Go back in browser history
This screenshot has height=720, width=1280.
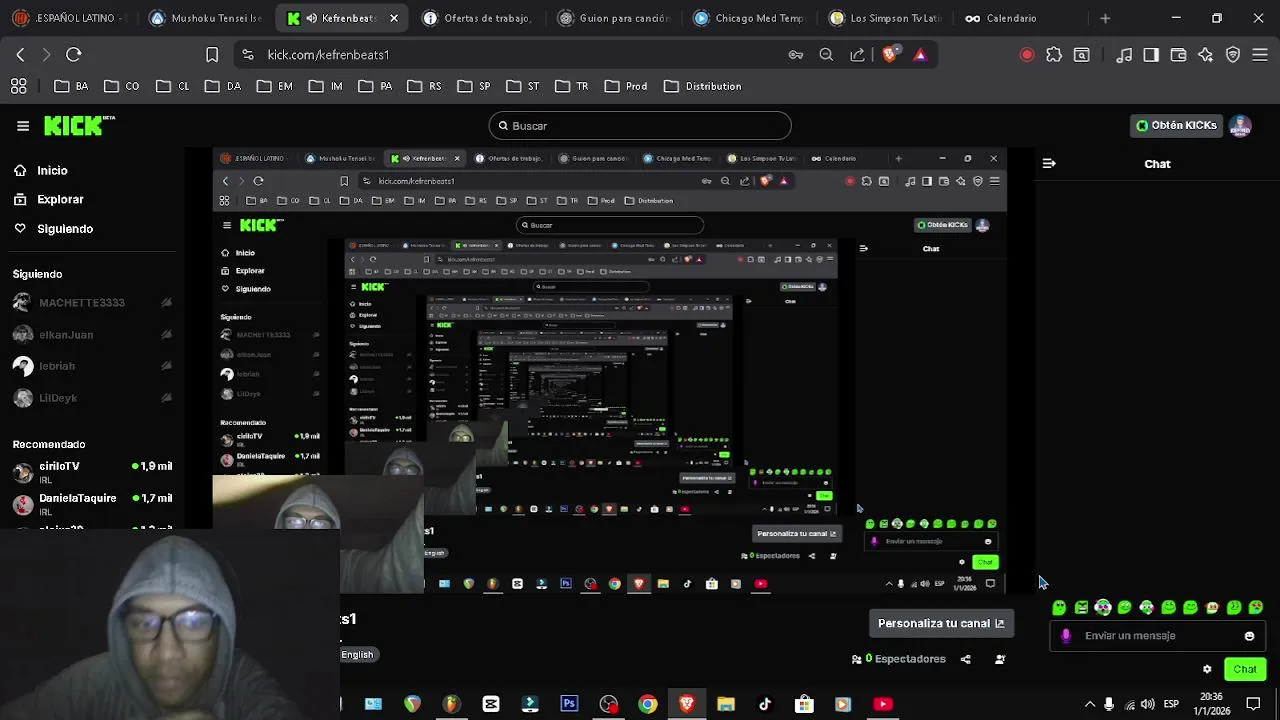coord(20,55)
